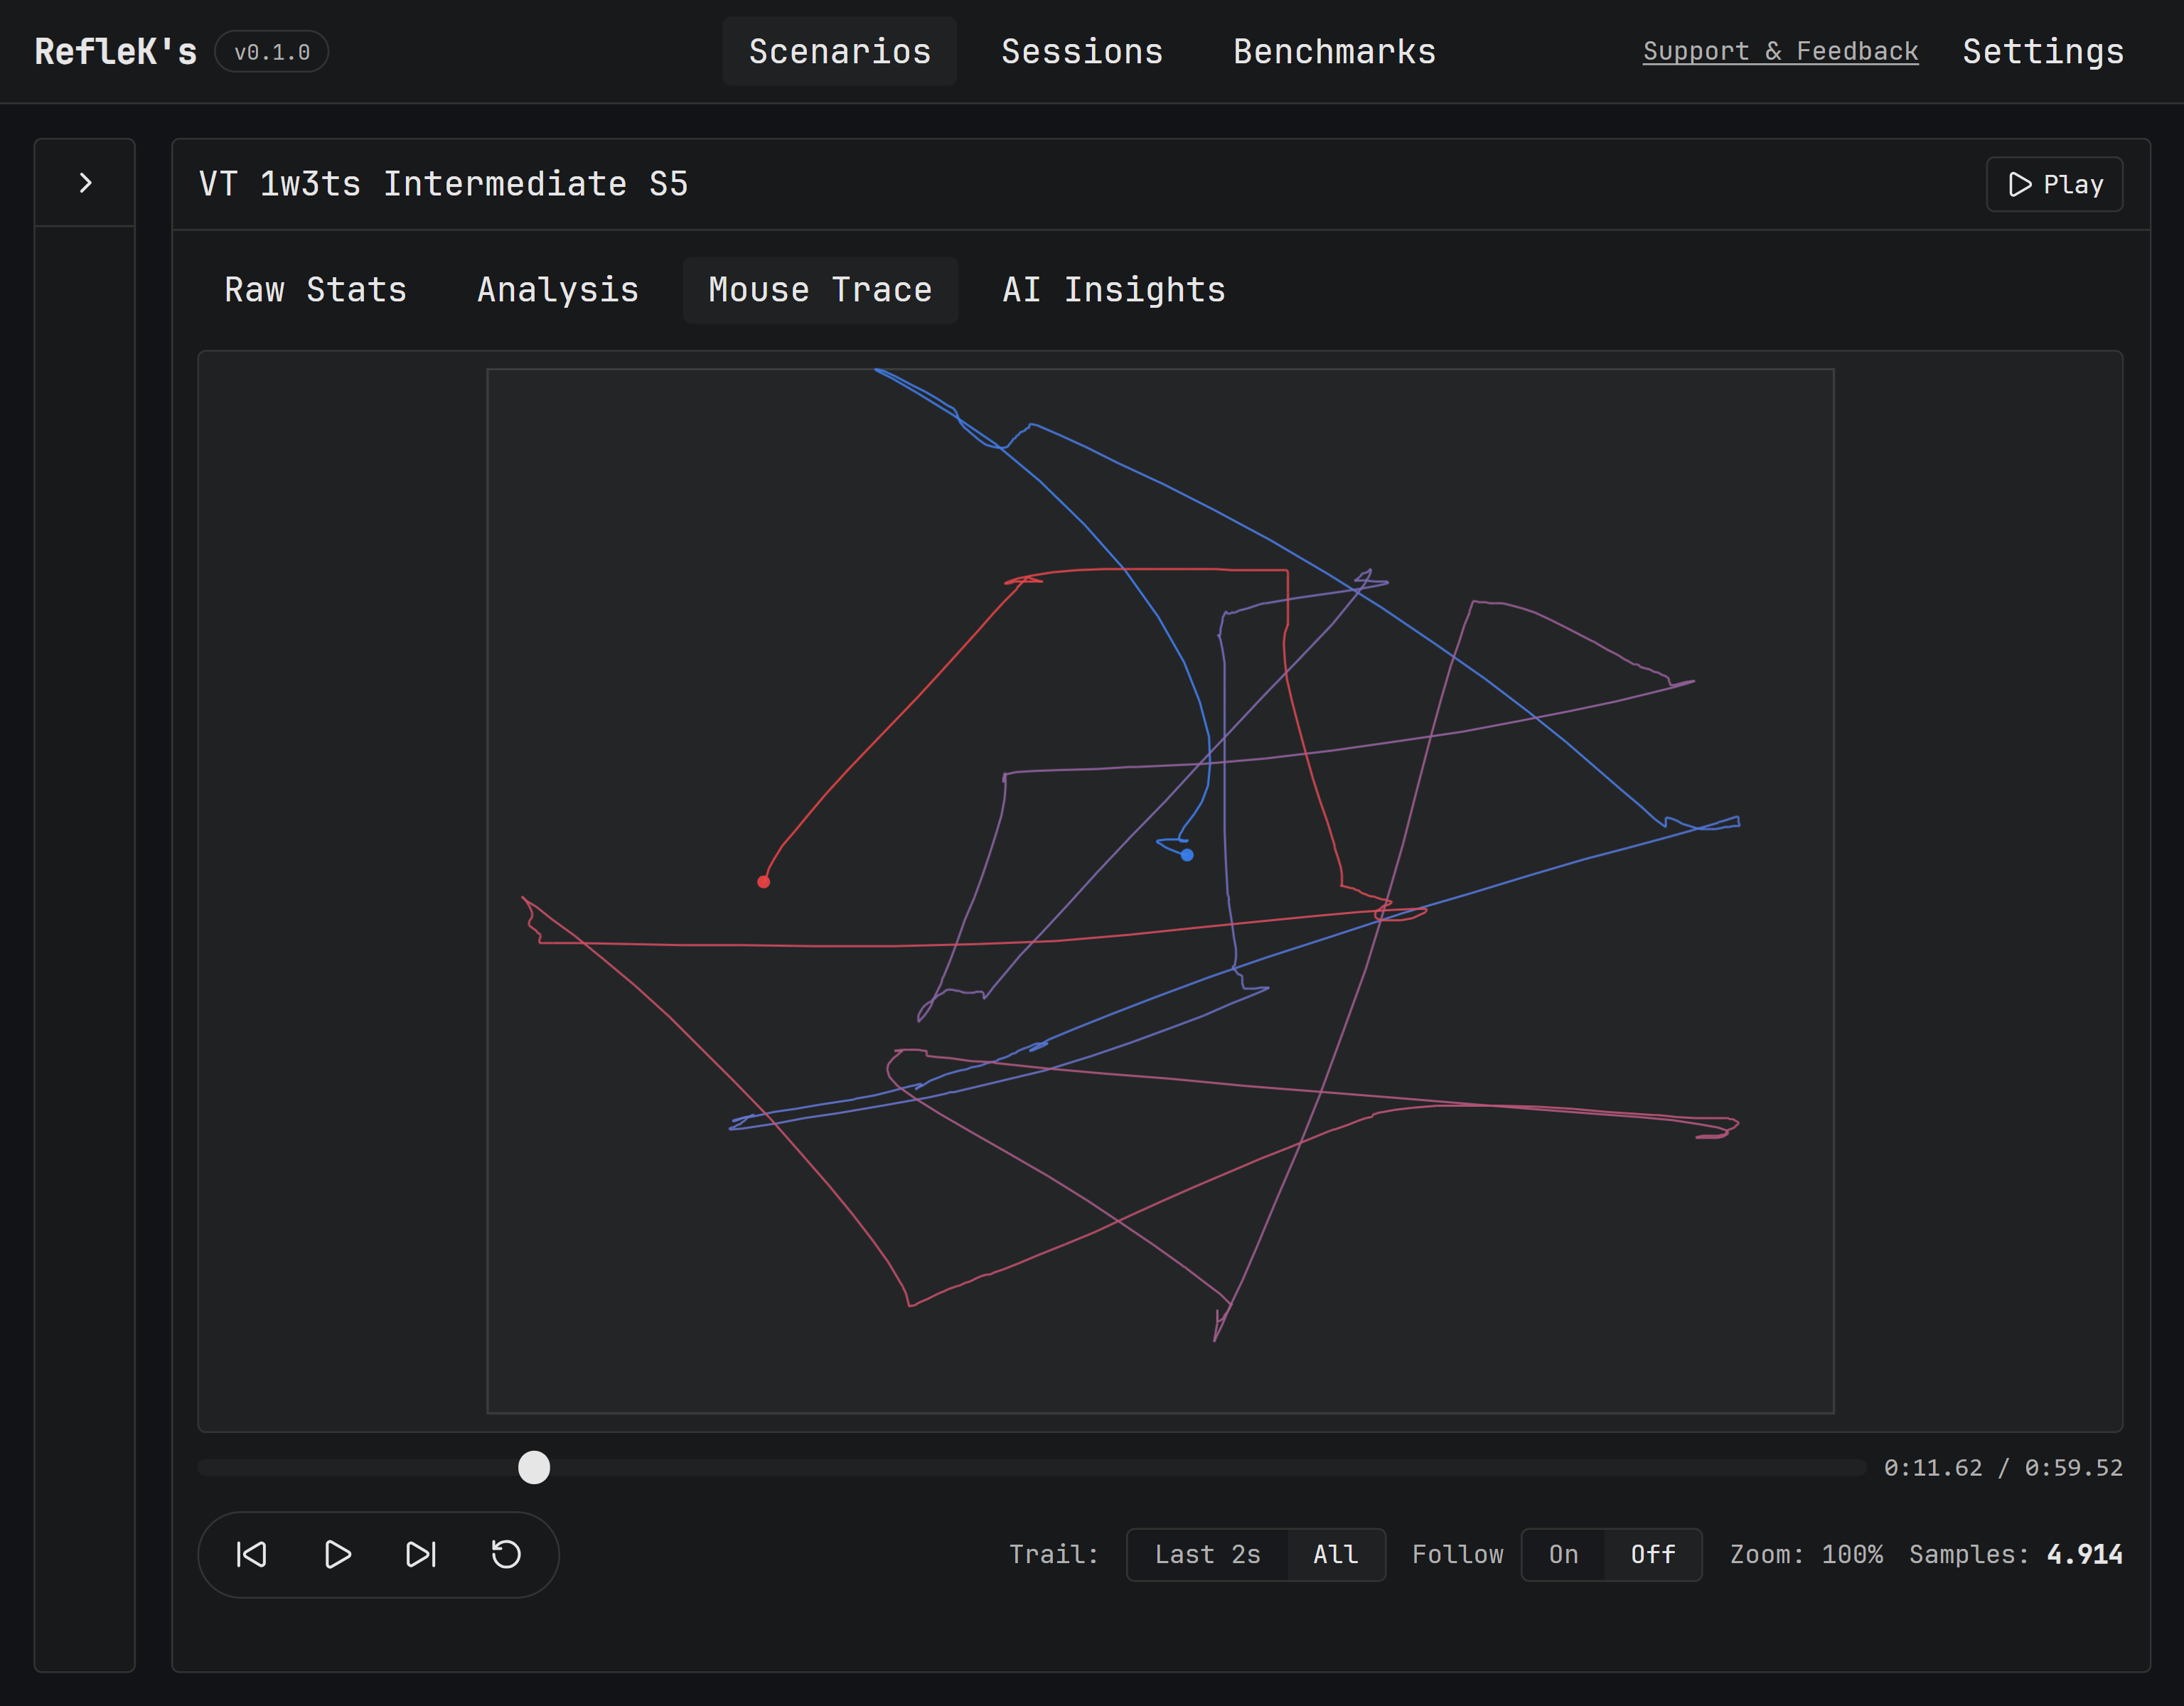Turn Follow mode Off
The height and width of the screenshot is (1706, 2184).
pyautogui.click(x=1651, y=1554)
